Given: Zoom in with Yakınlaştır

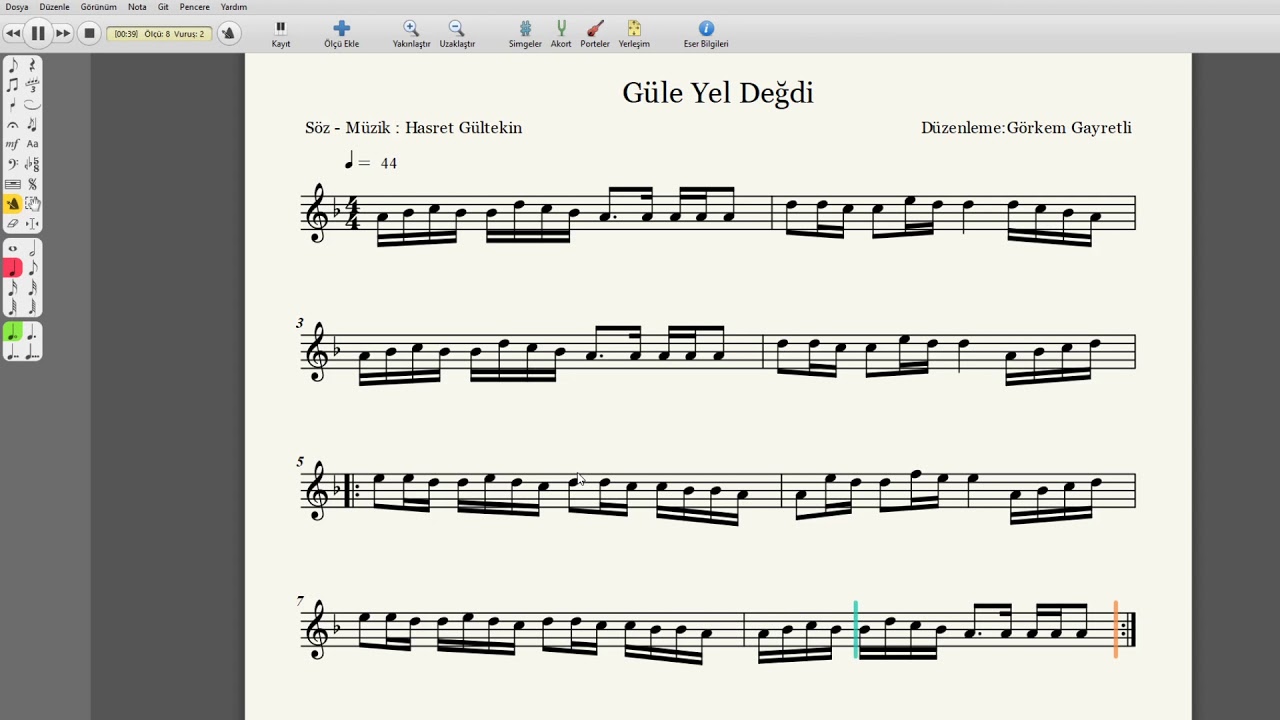Looking at the screenshot, I should coord(411,34).
